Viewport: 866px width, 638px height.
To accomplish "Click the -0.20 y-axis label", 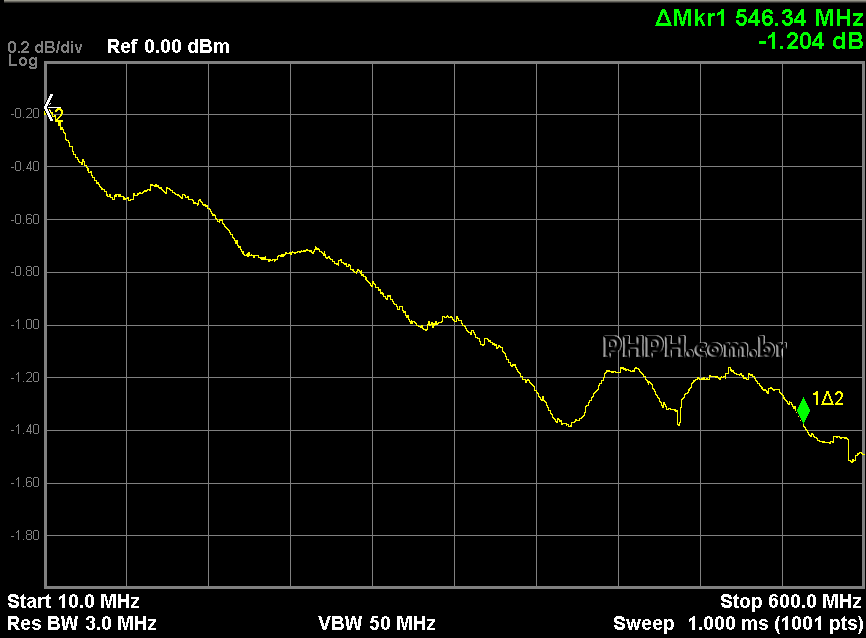I will coord(24,113).
